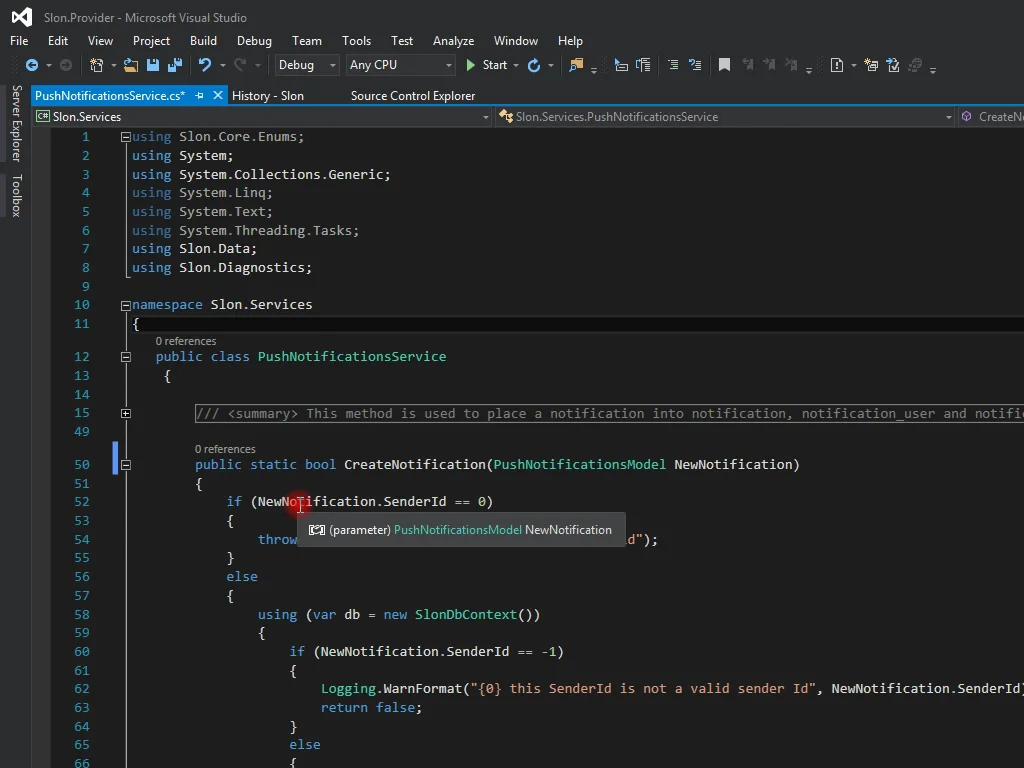The image size is (1024, 768).
Task: Click the Navigate Forward arrow icon
Action: tap(65, 65)
